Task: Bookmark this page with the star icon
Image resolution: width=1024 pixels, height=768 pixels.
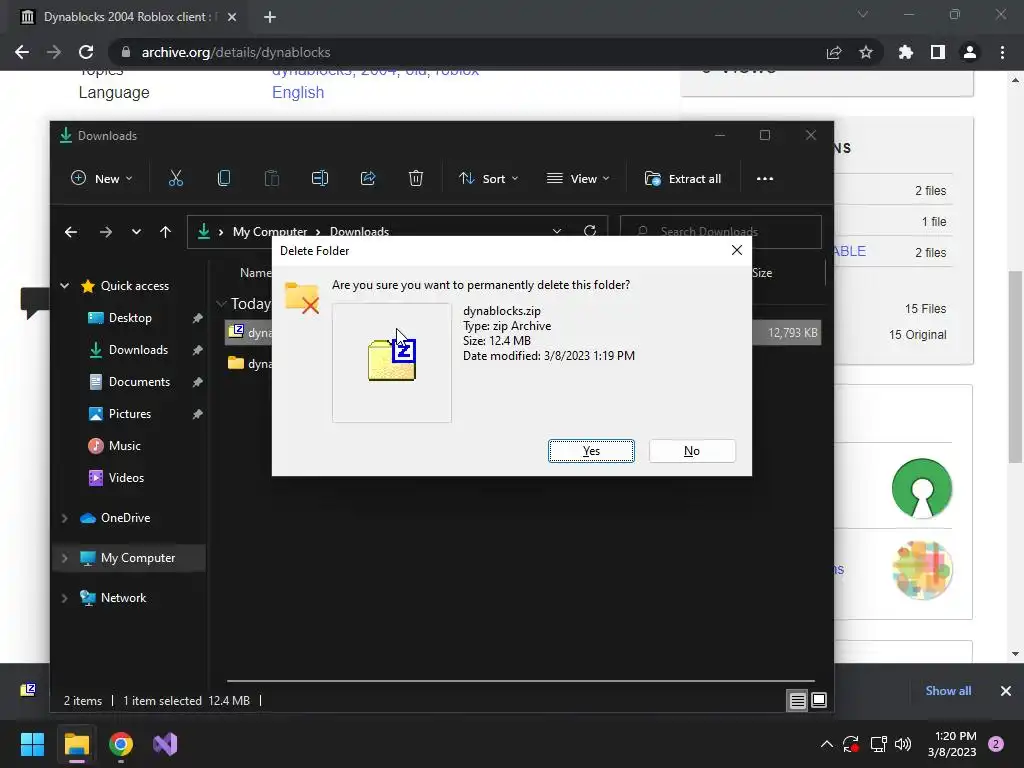Action: click(866, 52)
